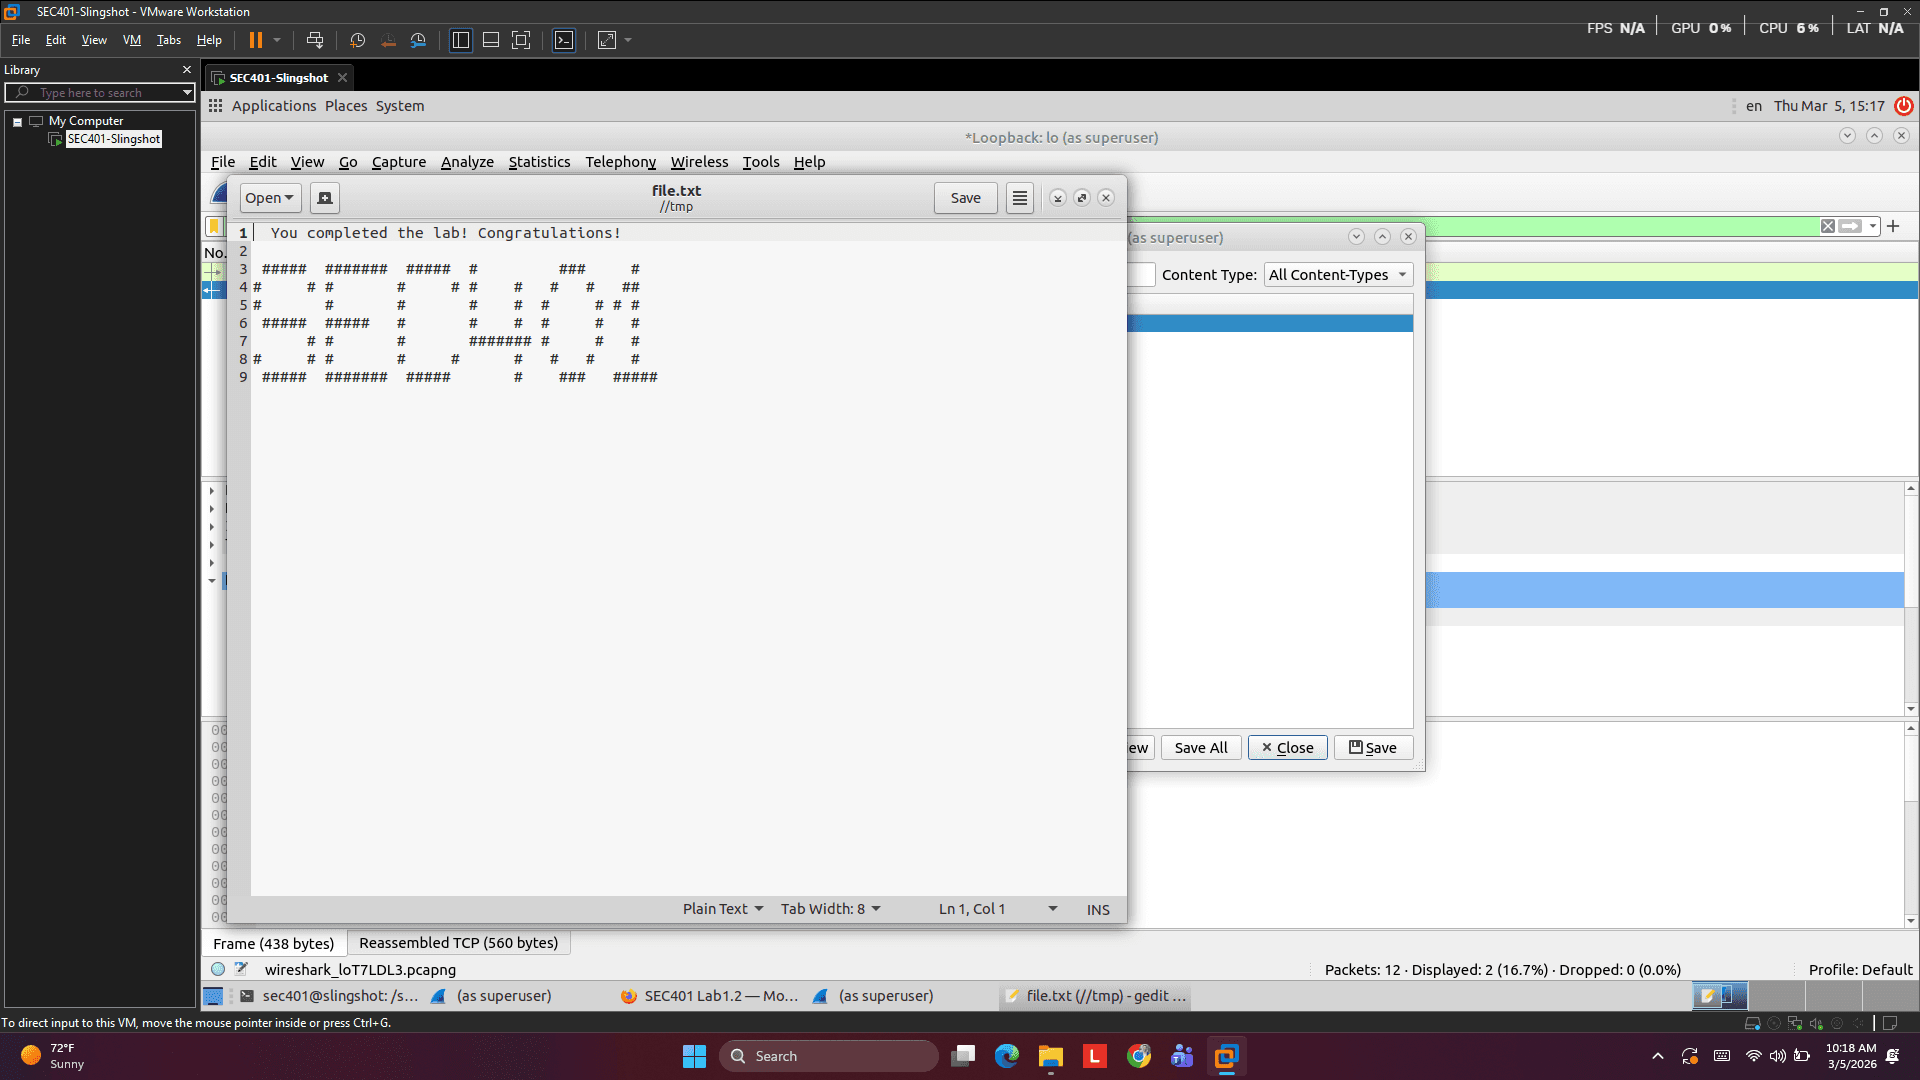Save file.txt in gedit
This screenshot has height=1080, width=1920.
click(x=964, y=197)
